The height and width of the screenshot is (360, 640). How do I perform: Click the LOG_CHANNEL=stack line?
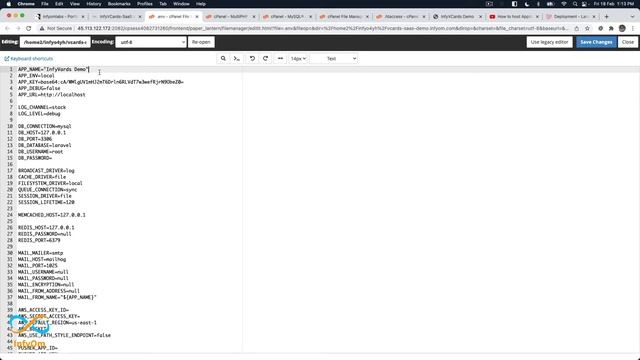(42, 107)
